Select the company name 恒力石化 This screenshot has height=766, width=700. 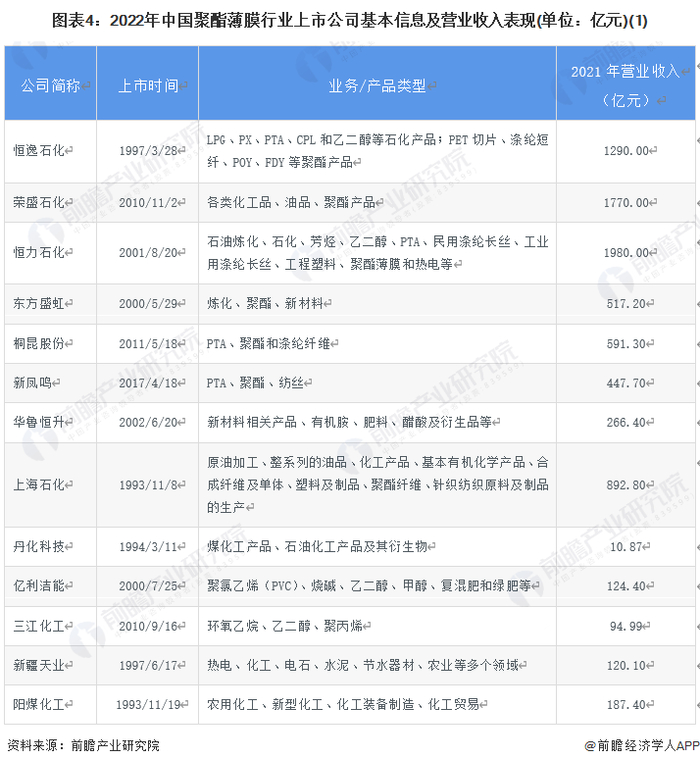click(39, 253)
